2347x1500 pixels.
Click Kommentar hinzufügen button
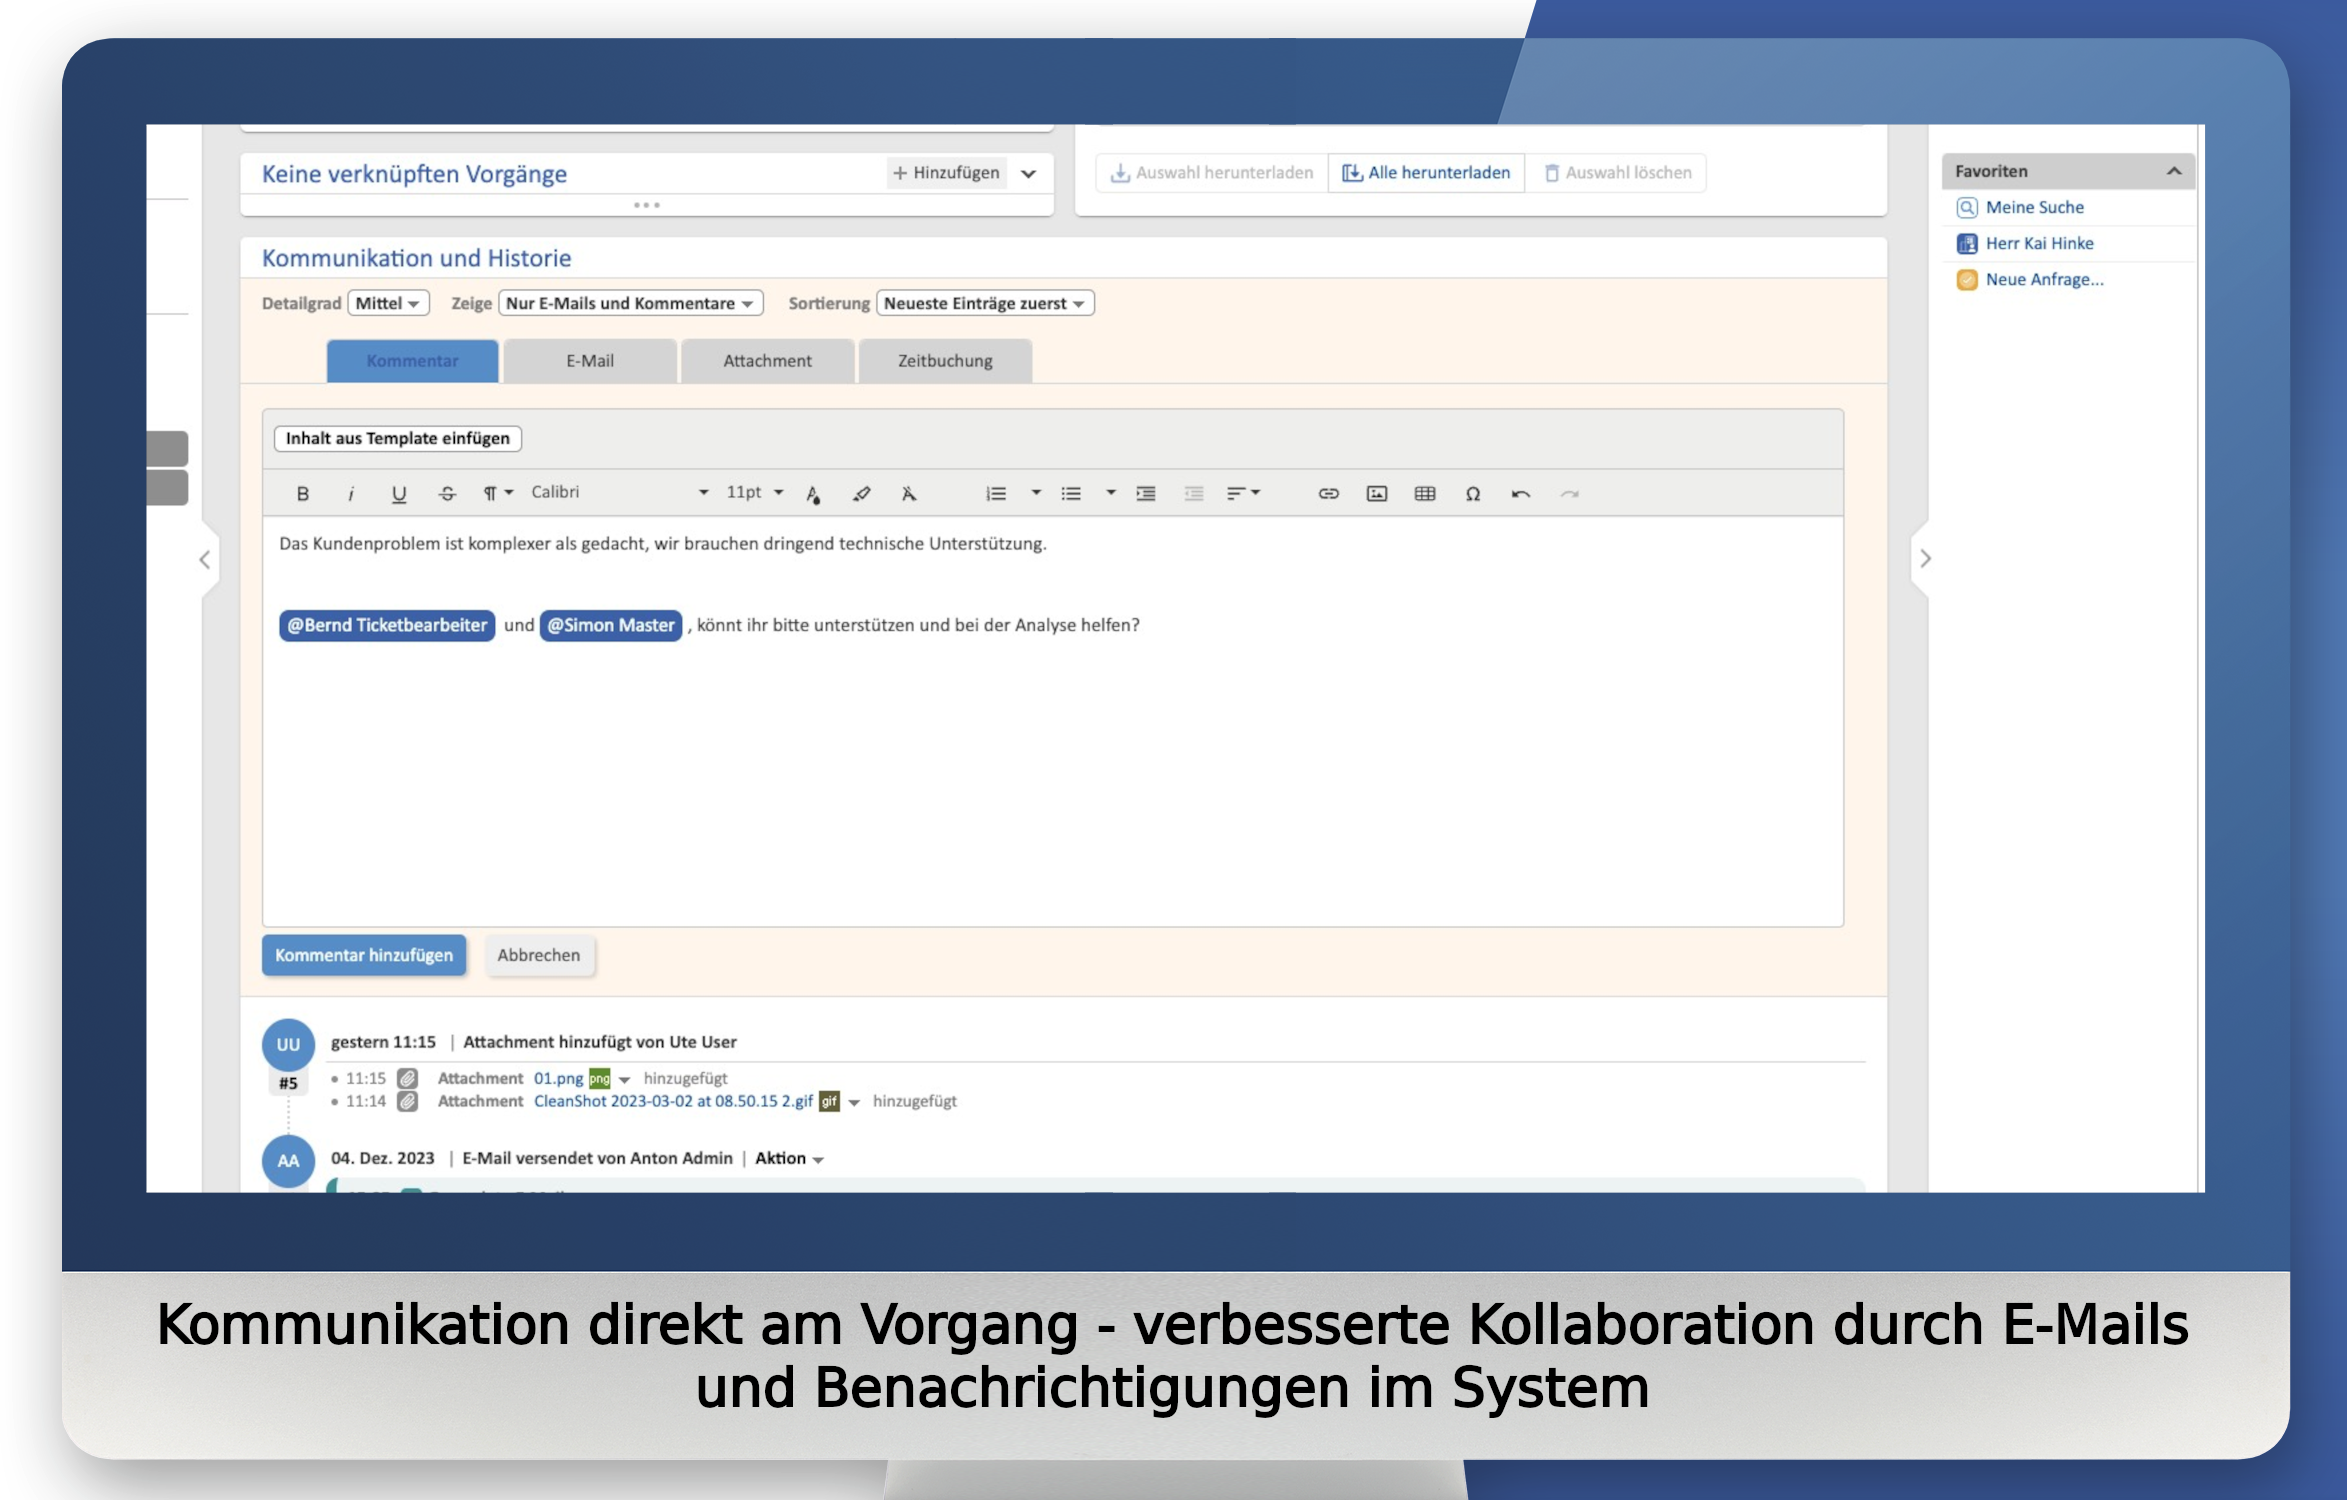(x=364, y=955)
